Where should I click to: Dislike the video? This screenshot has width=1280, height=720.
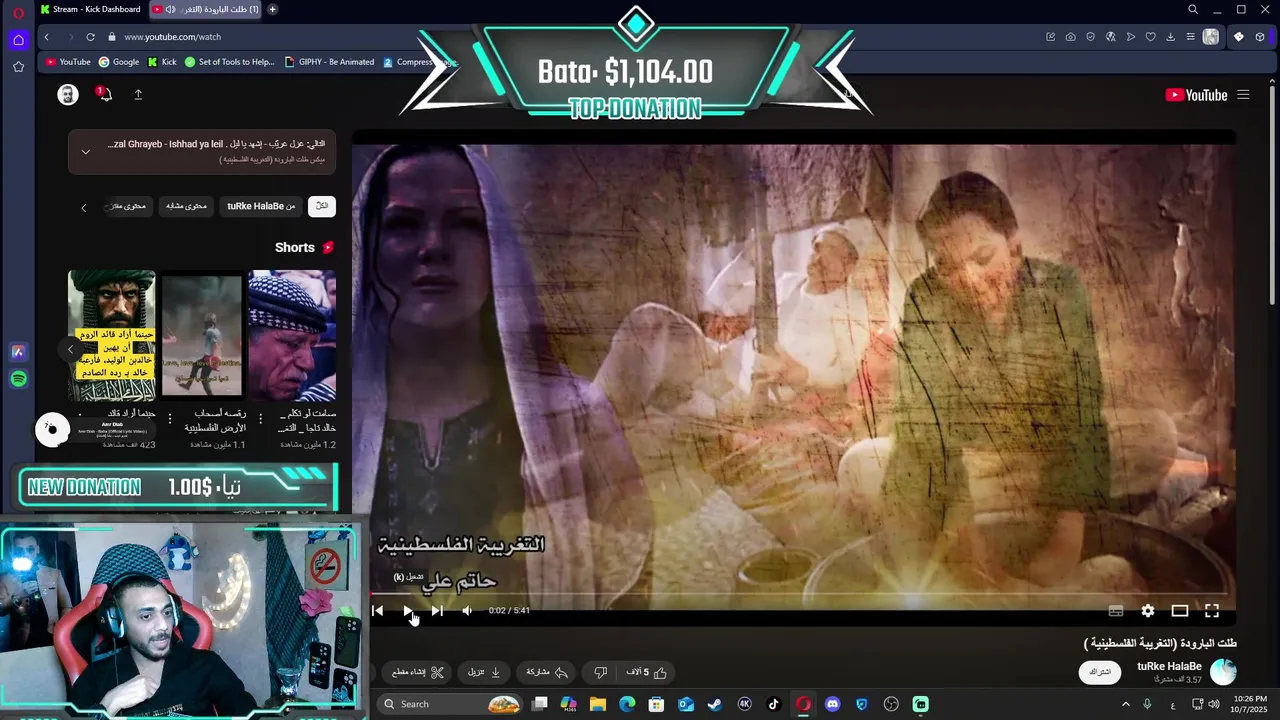[x=601, y=672]
